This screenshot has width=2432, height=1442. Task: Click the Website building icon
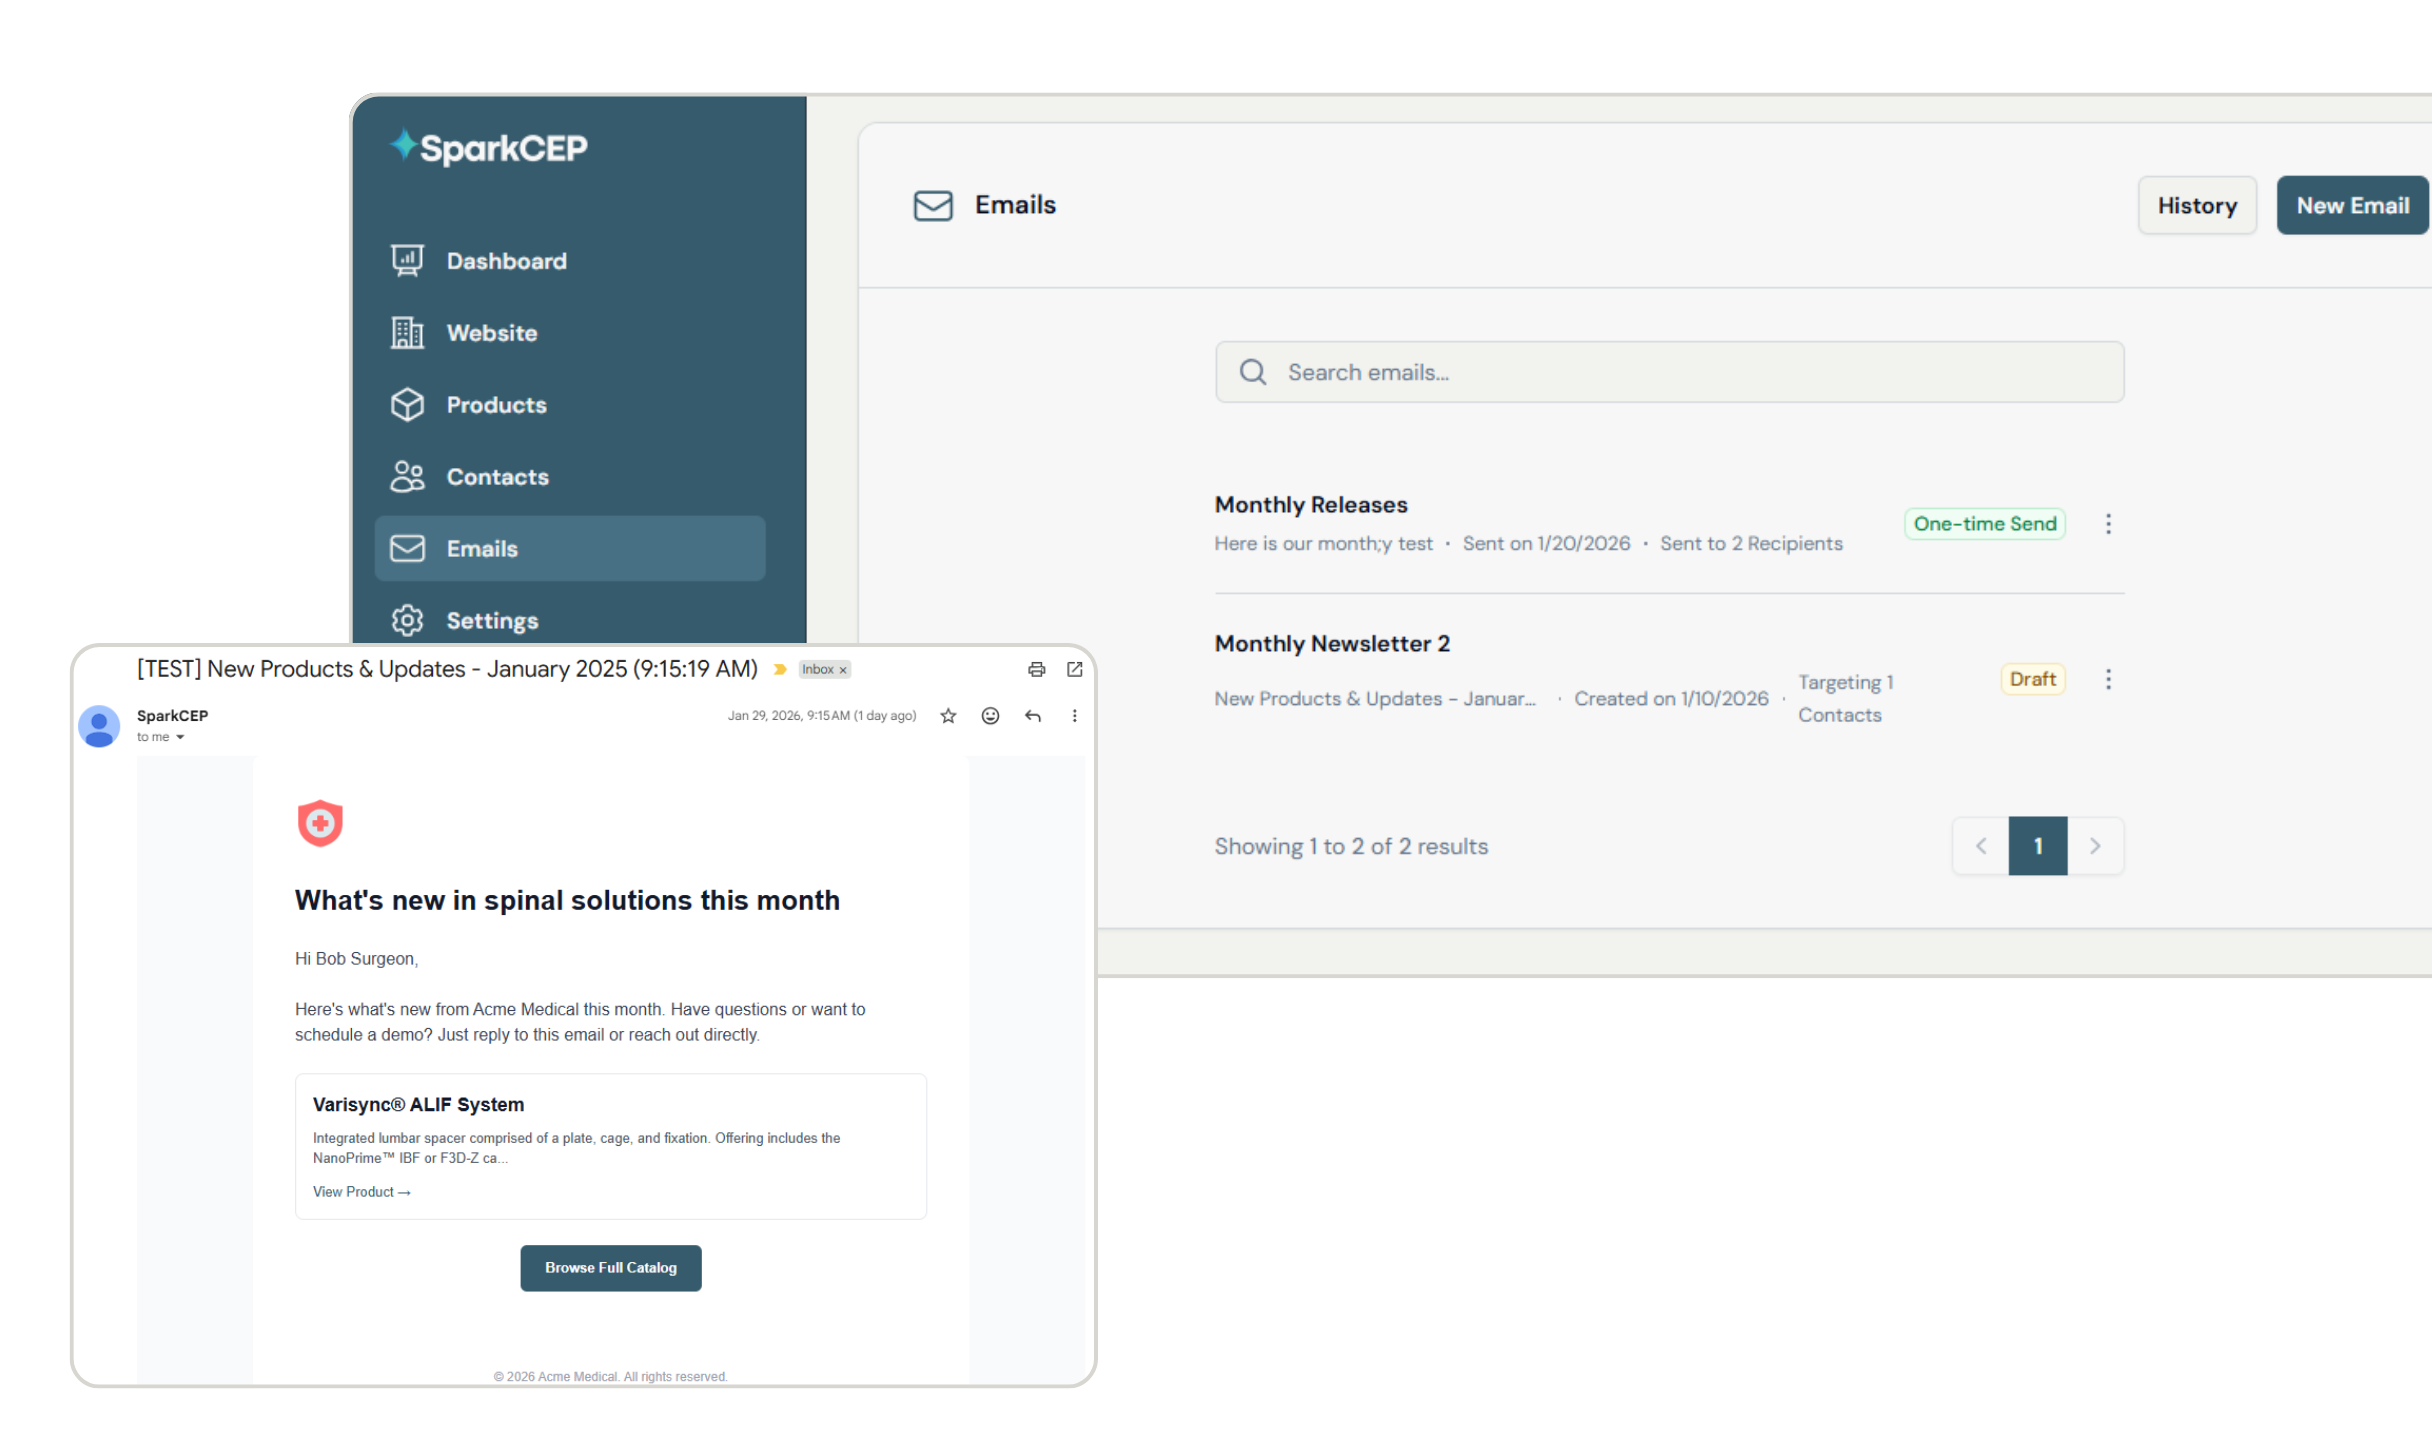(x=407, y=333)
